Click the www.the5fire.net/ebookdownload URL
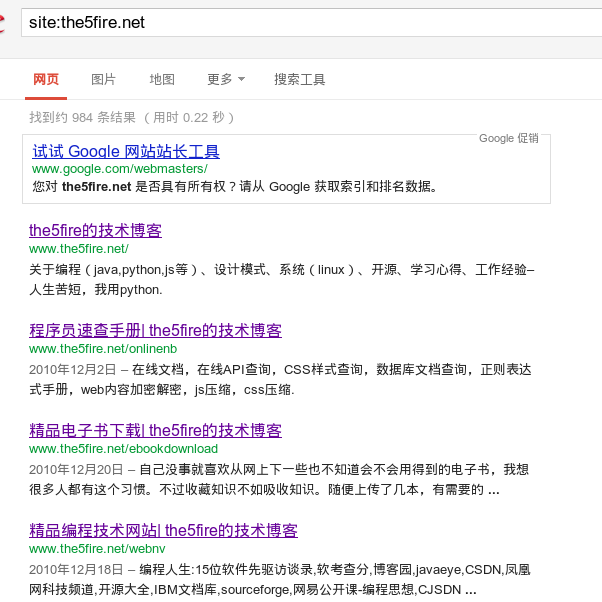602x602 pixels. pyautogui.click(x=123, y=448)
